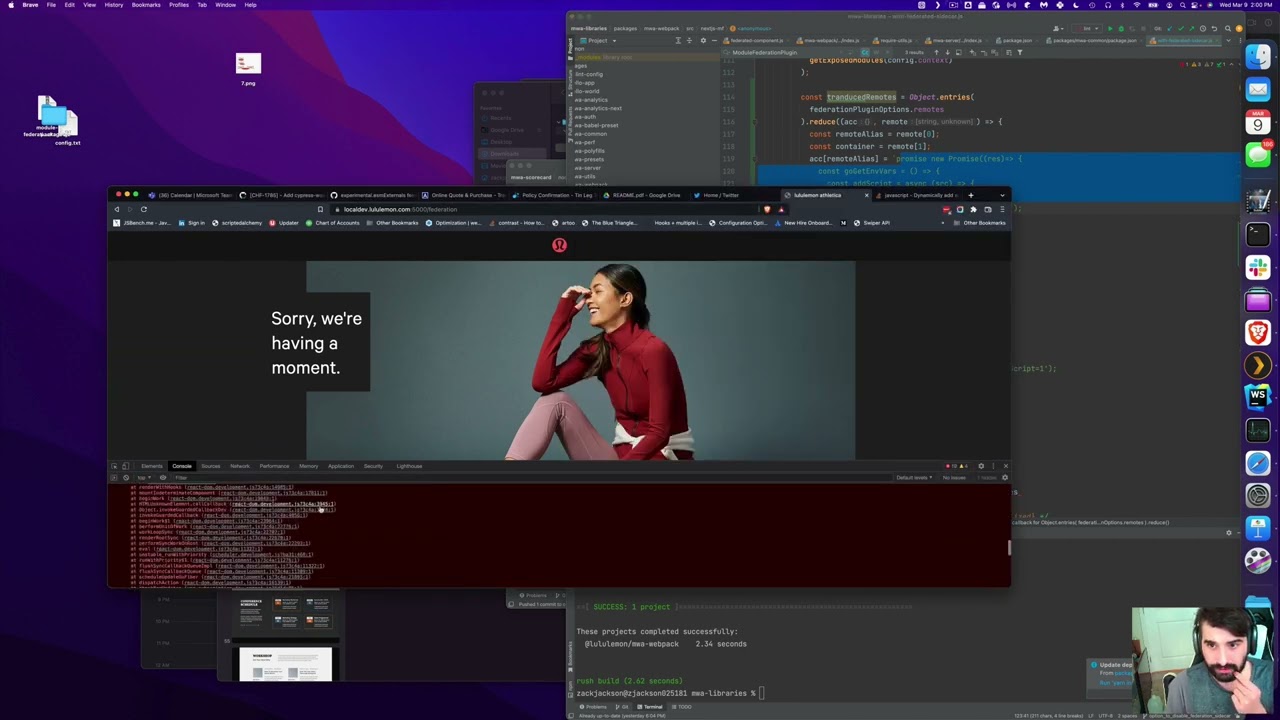Click the search filter funnel icon in WebStorm
Screen dimensions: 1280x720
point(1019,52)
